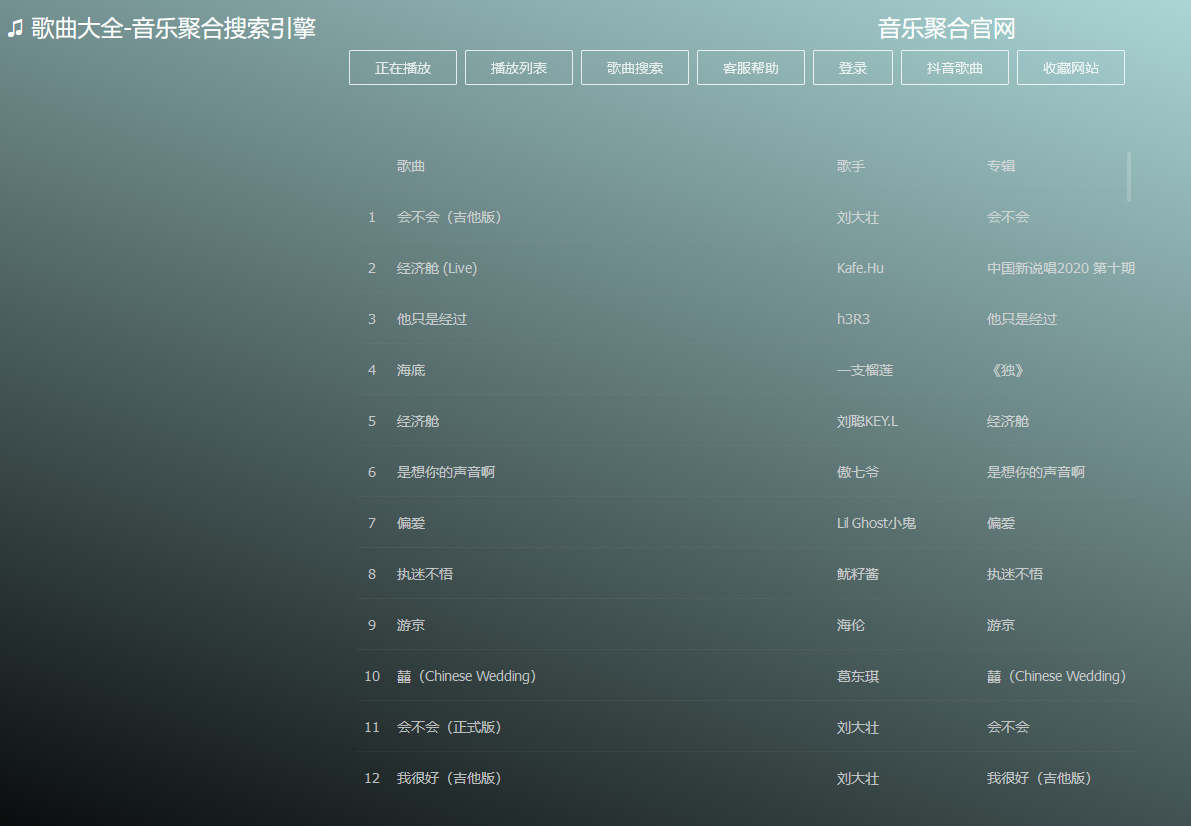Click artist Lil Ghost小鬼

click(x=876, y=523)
